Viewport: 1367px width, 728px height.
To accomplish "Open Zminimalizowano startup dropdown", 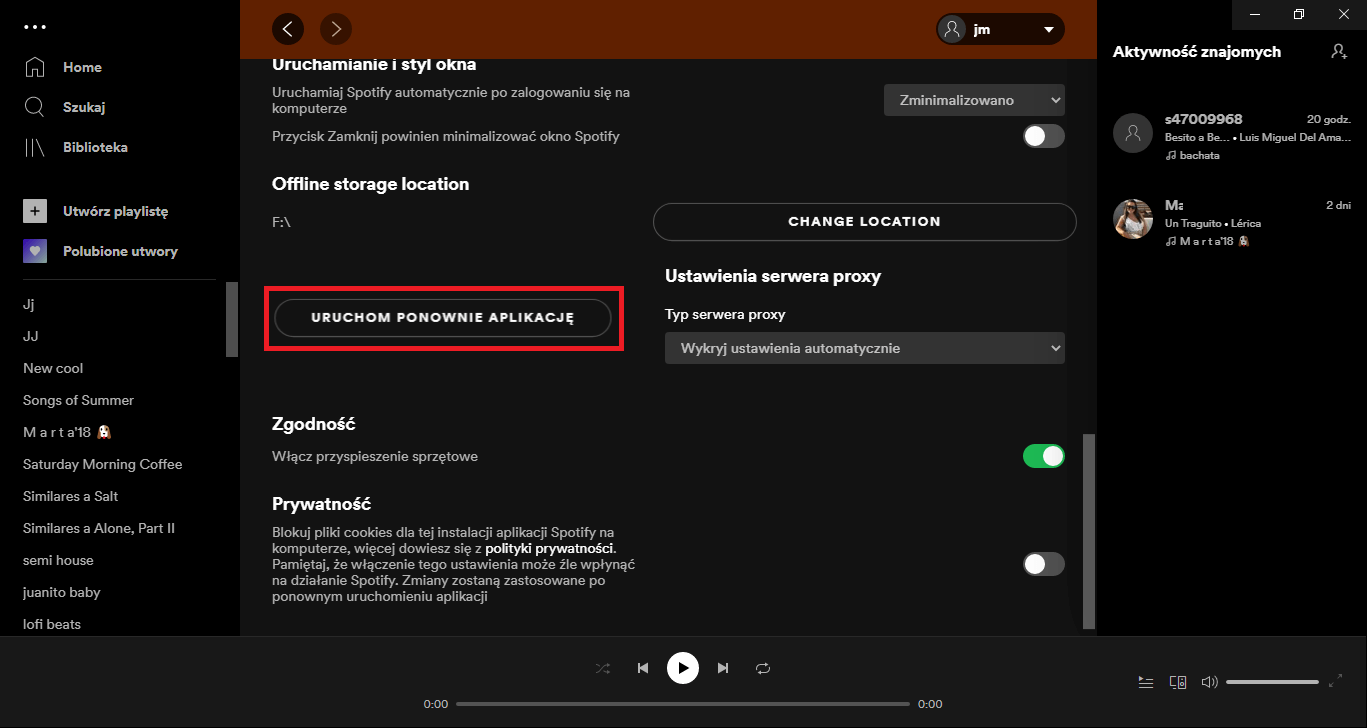I will click(974, 100).
